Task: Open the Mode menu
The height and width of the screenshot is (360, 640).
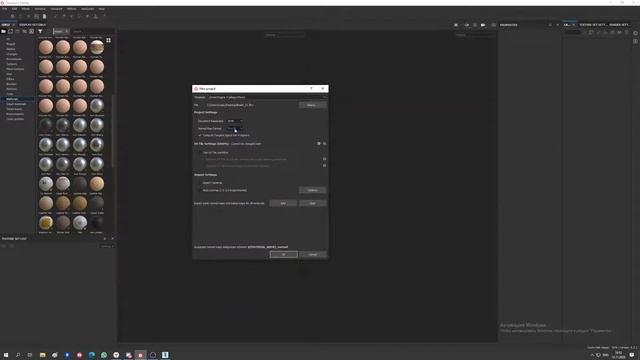Action: [x=25, y=9]
